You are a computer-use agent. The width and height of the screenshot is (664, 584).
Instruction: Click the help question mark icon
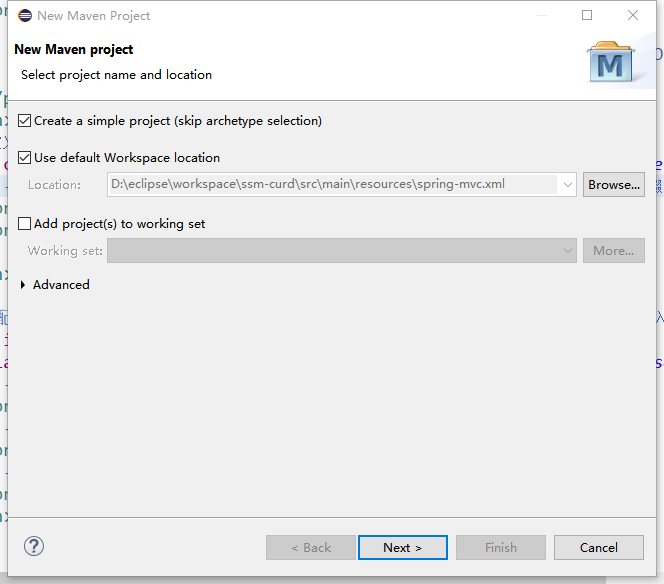click(34, 546)
